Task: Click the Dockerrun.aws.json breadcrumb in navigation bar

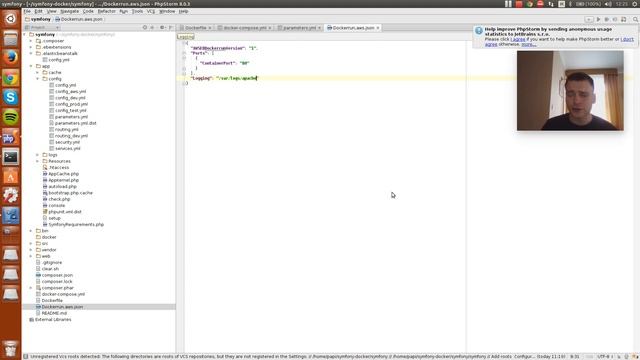Action: point(79,19)
